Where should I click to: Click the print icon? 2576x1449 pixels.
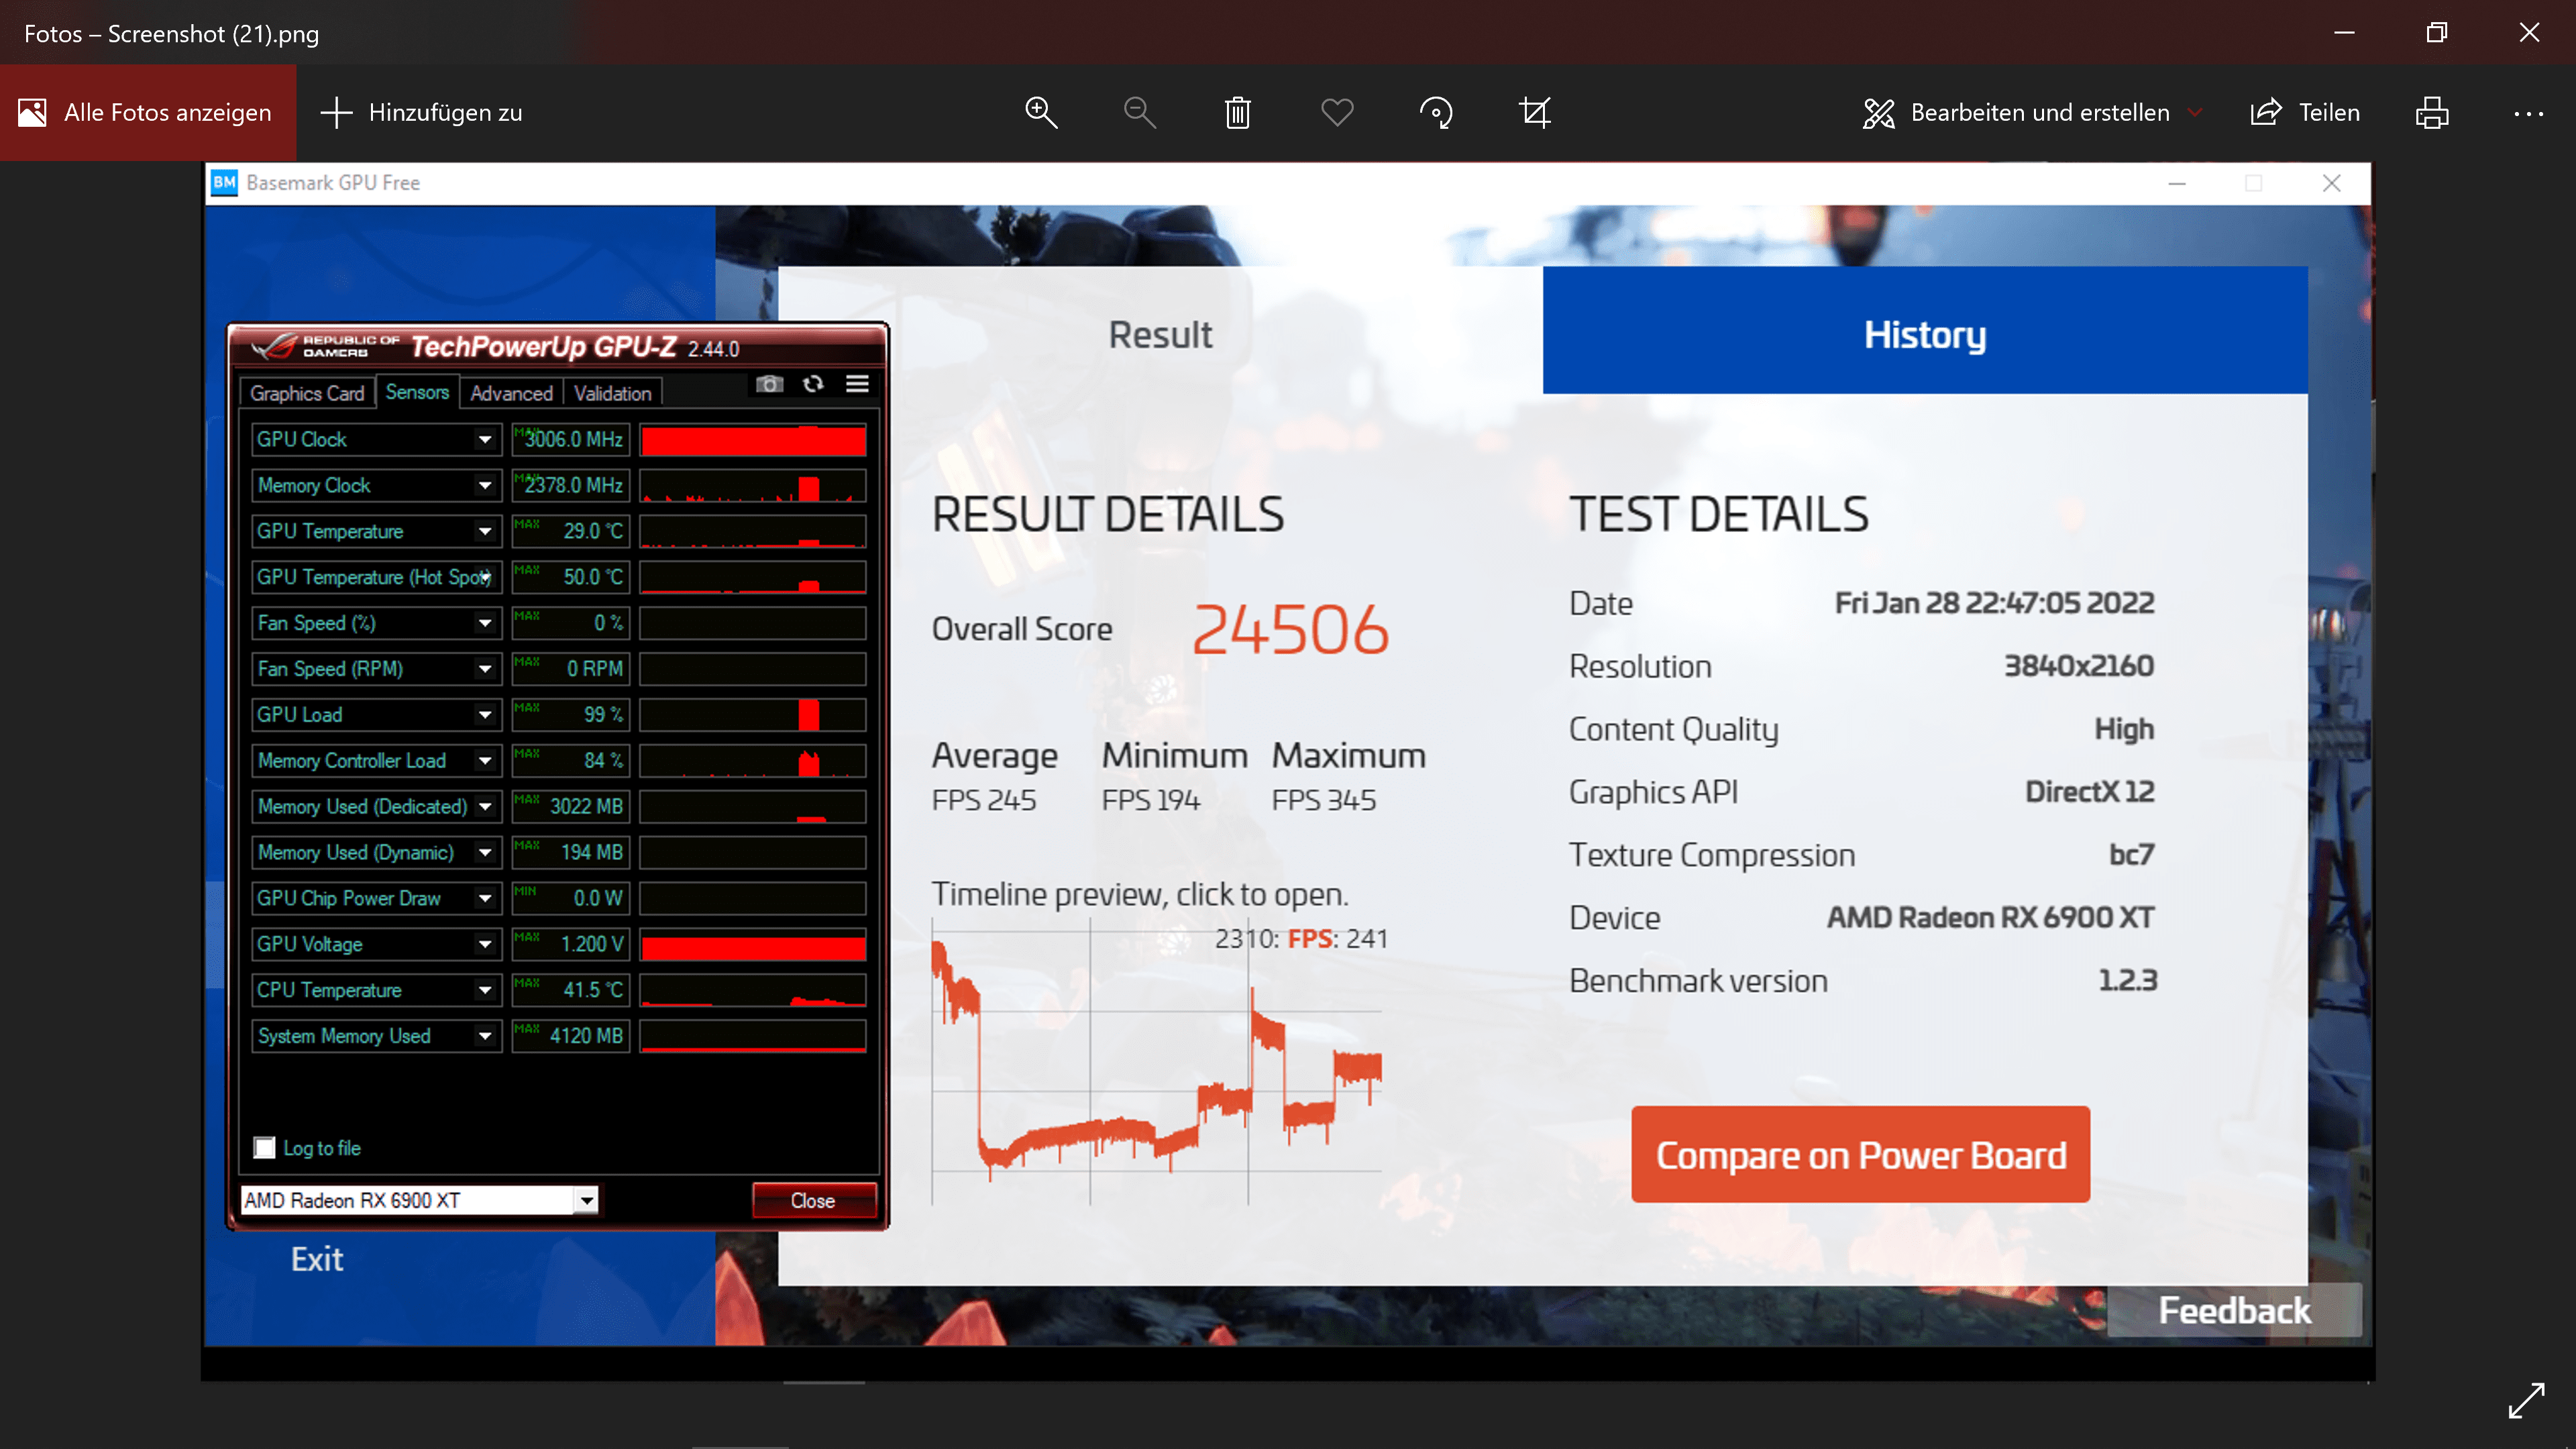(2432, 112)
